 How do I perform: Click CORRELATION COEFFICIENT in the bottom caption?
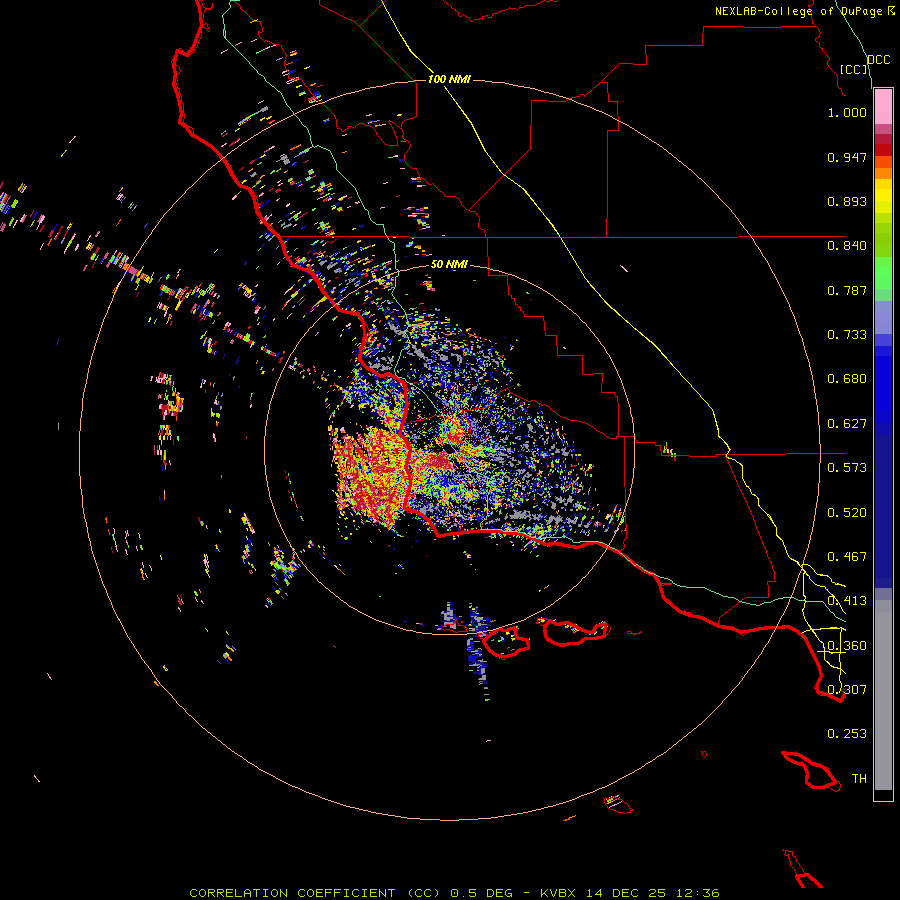click(x=292, y=893)
